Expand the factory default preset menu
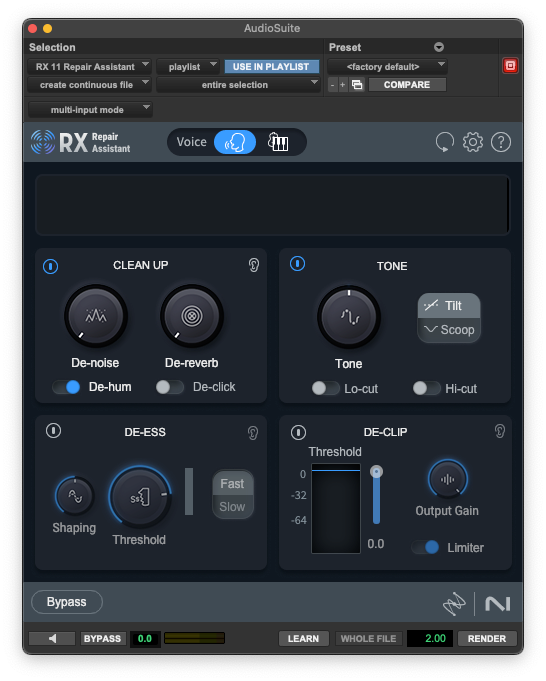 pyautogui.click(x=387, y=66)
